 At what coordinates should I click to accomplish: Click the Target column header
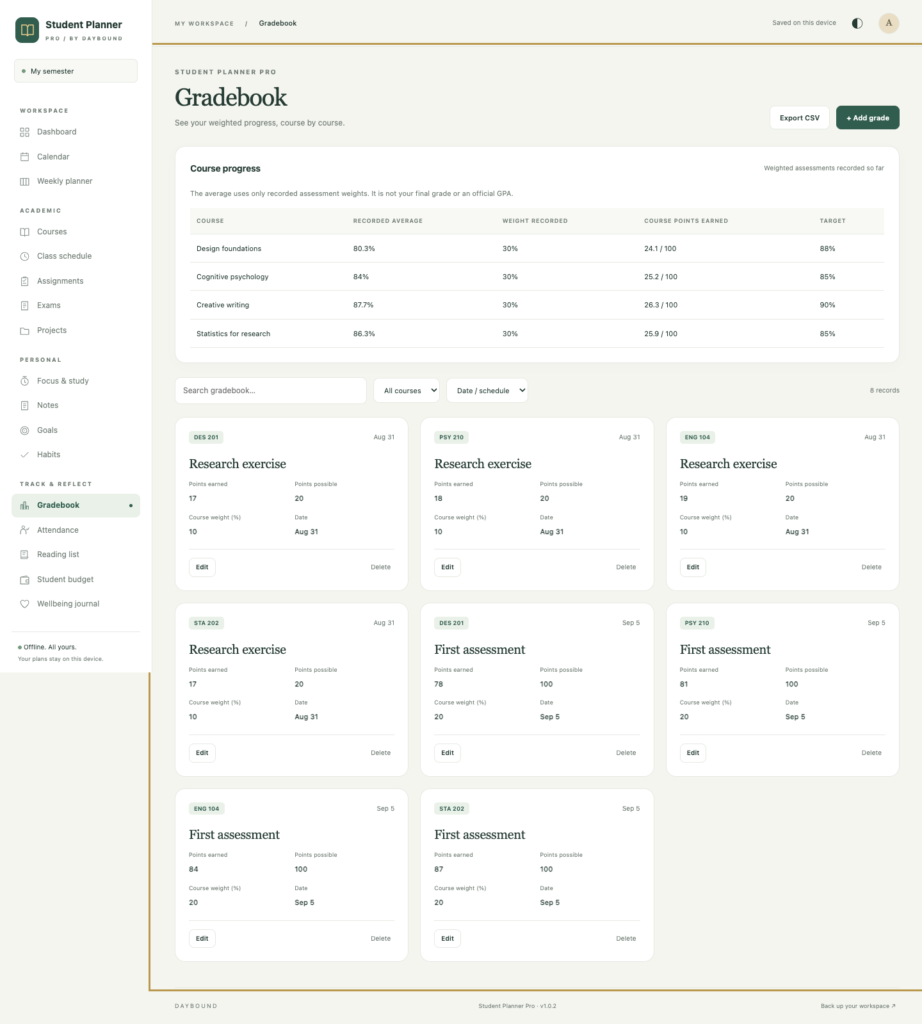[833, 221]
